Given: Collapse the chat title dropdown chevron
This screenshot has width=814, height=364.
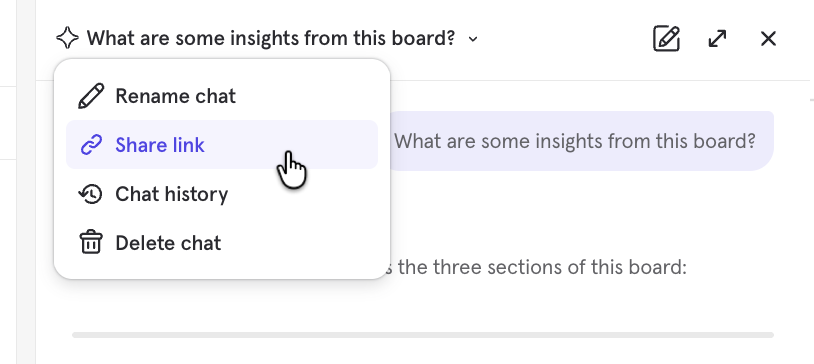Looking at the screenshot, I should click(472, 39).
